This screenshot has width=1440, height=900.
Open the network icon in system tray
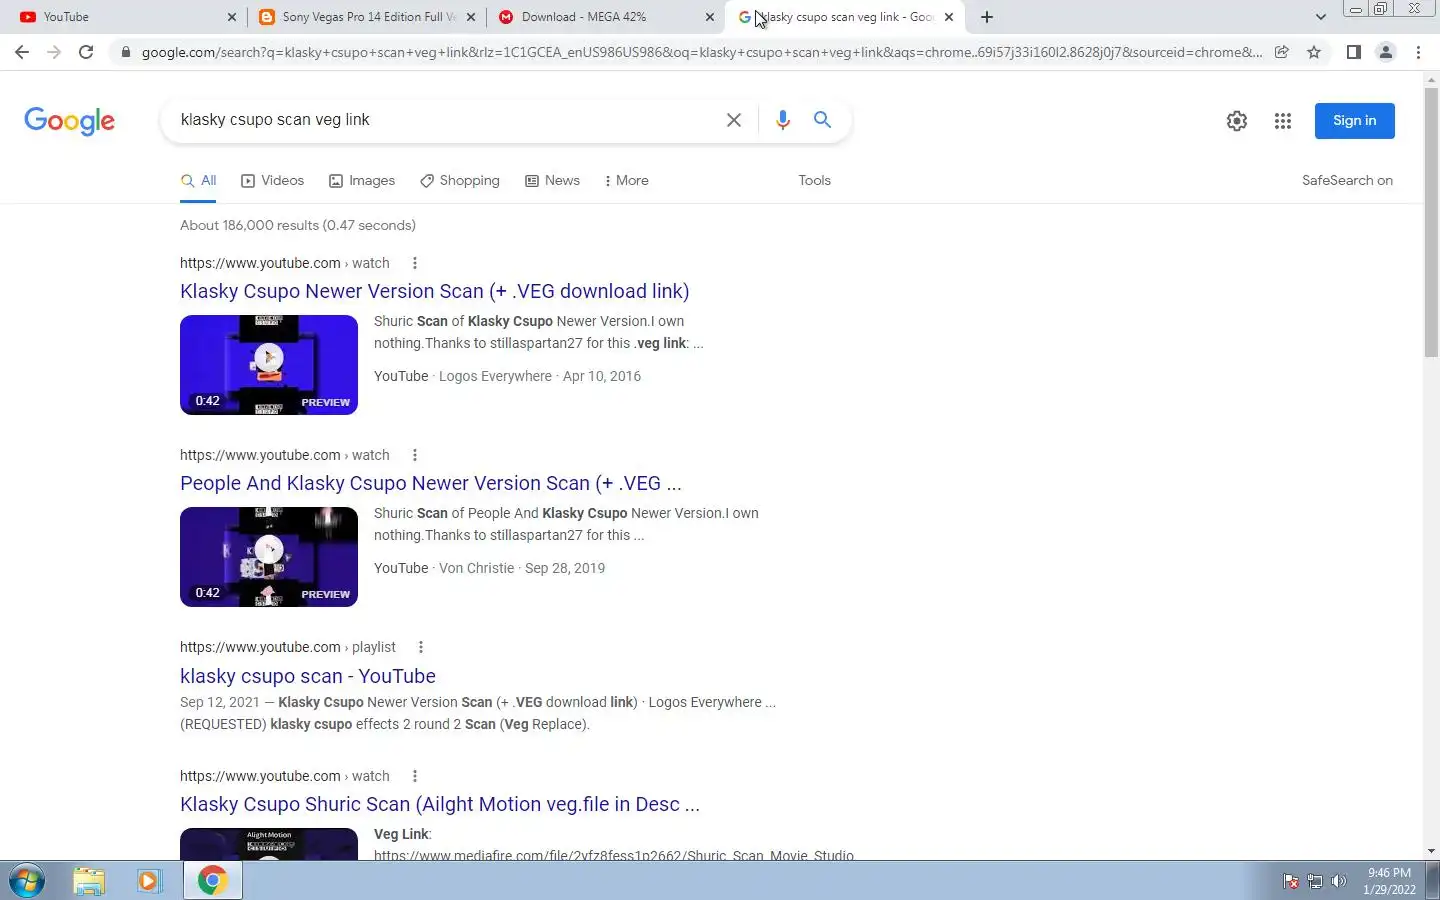click(1315, 881)
